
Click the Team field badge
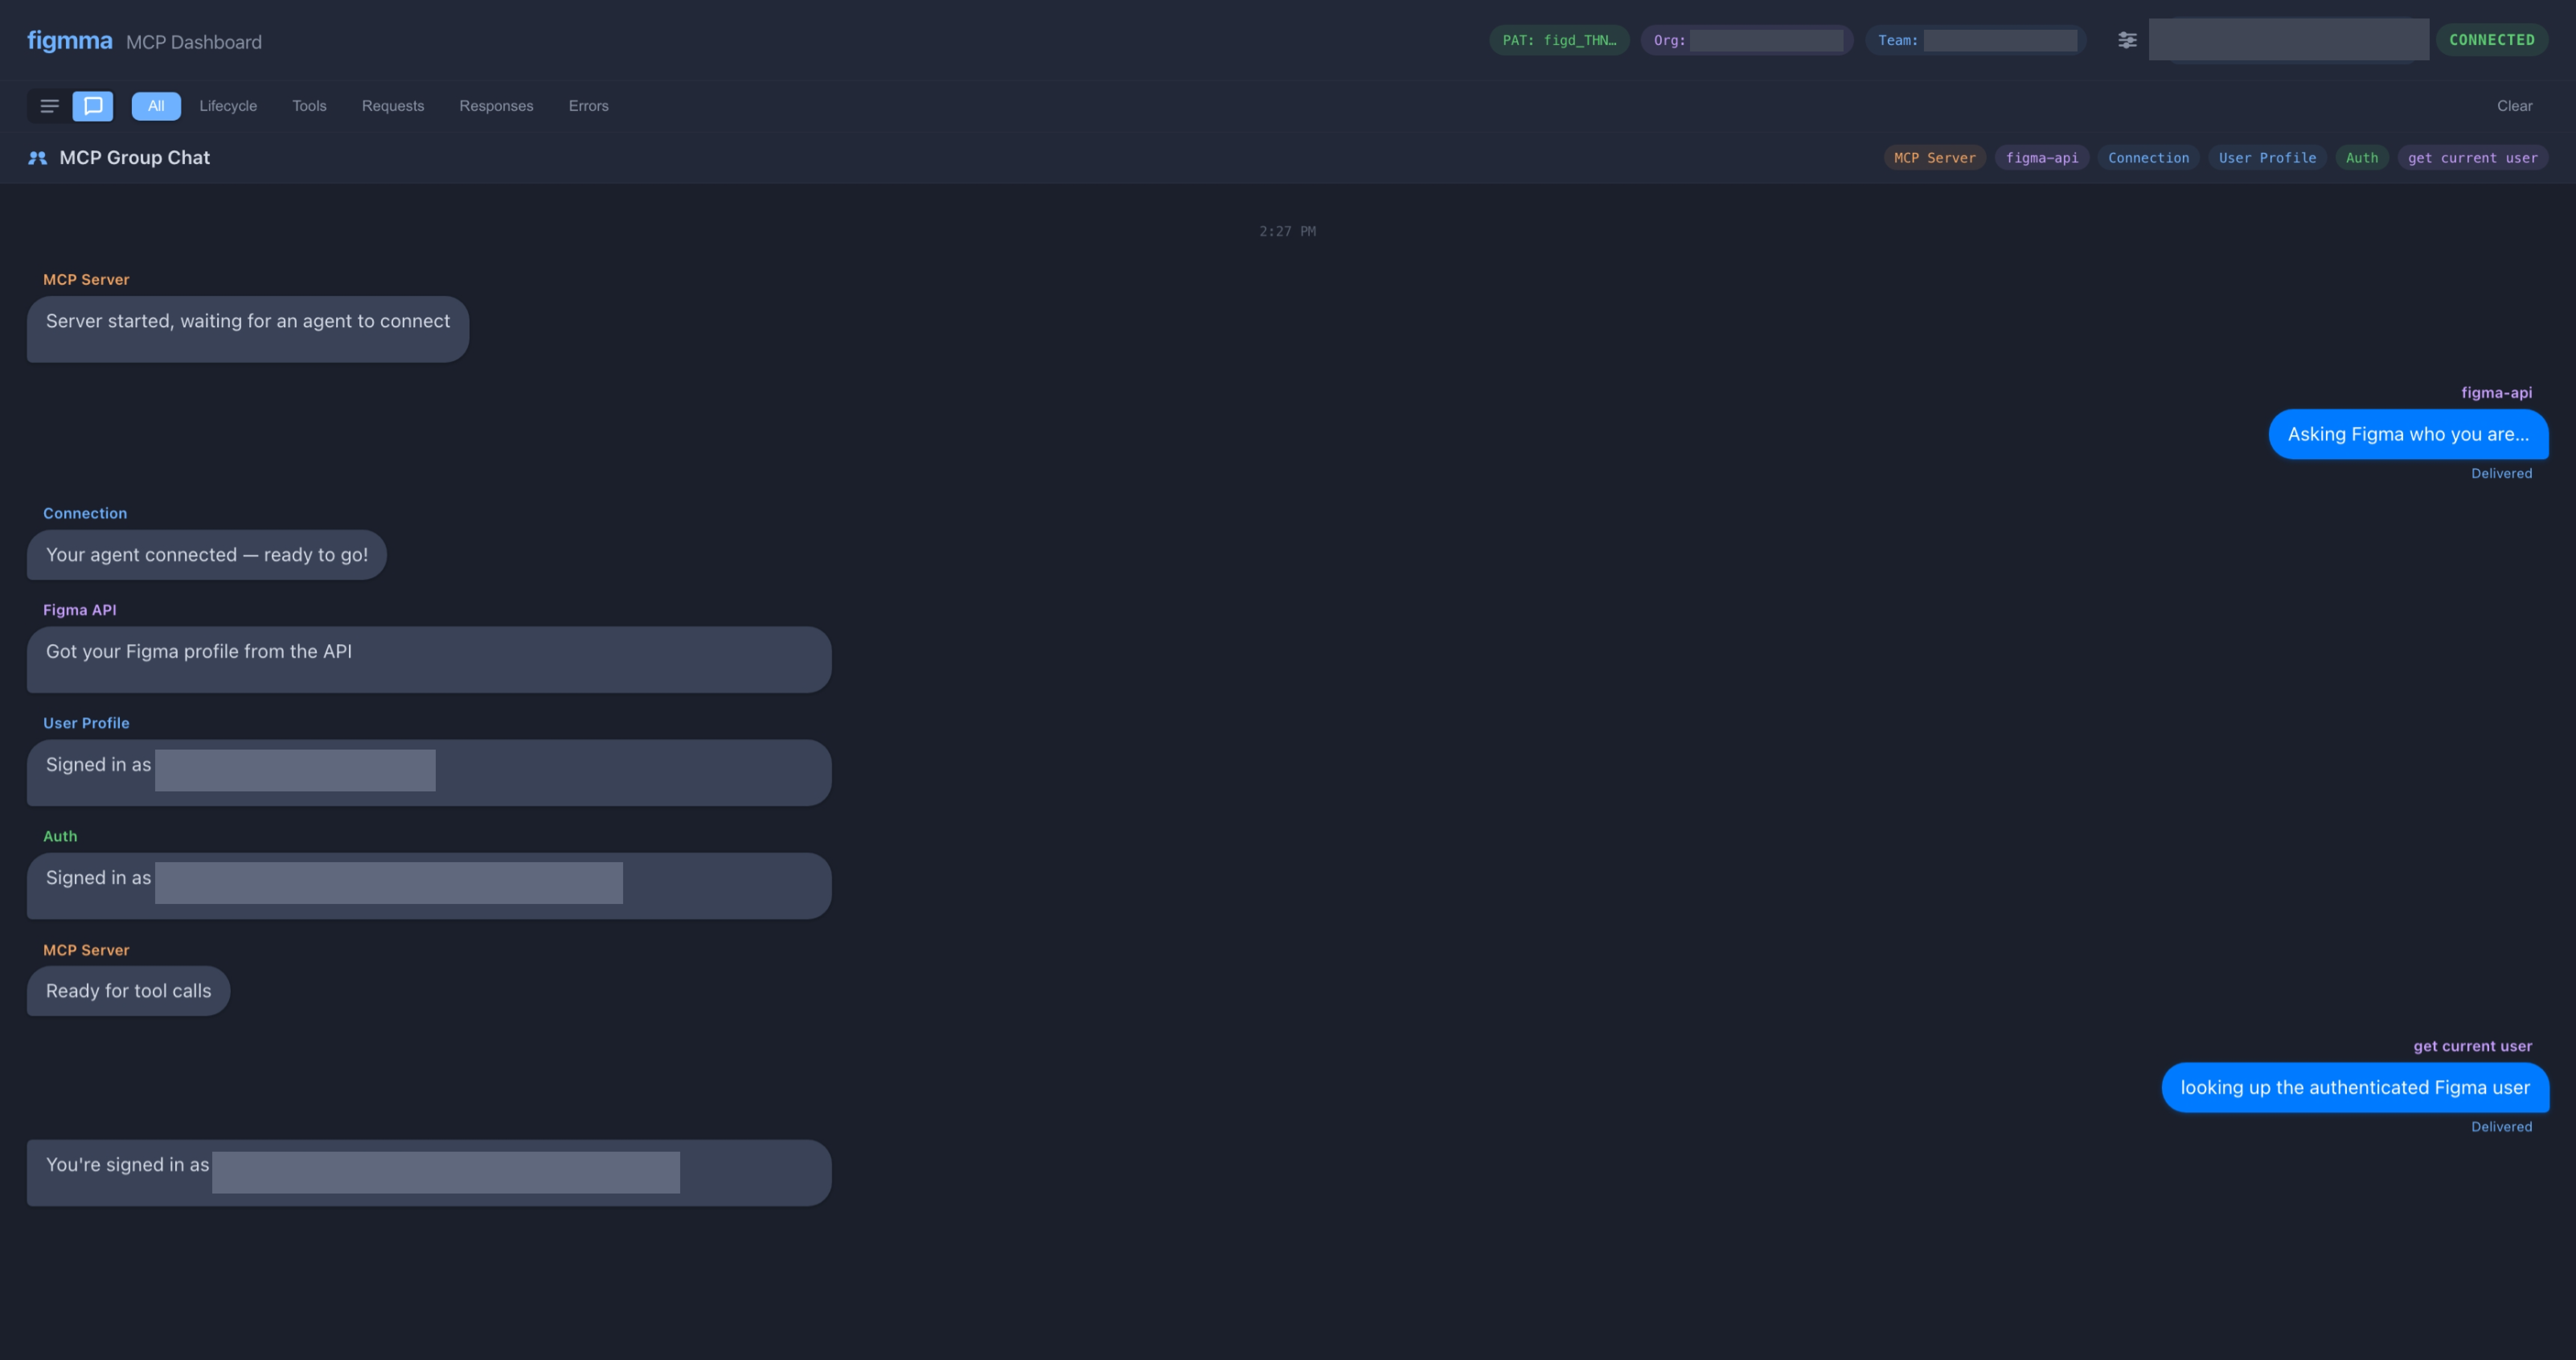click(x=1975, y=40)
